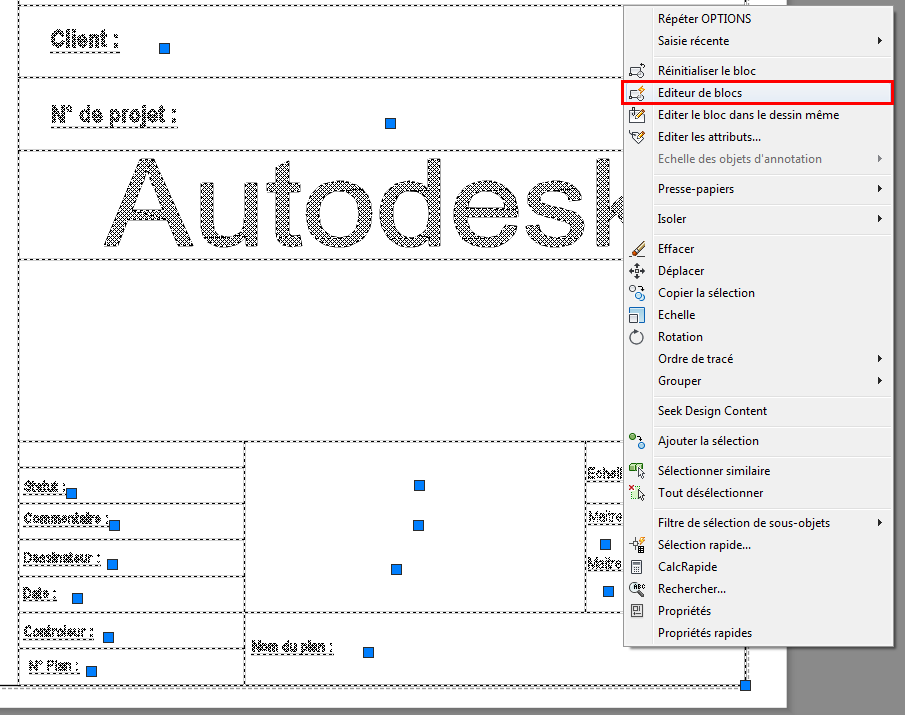Open Filtre de sélection de sous-objets entry
Viewport: 905px width, 715px height.
click(758, 523)
